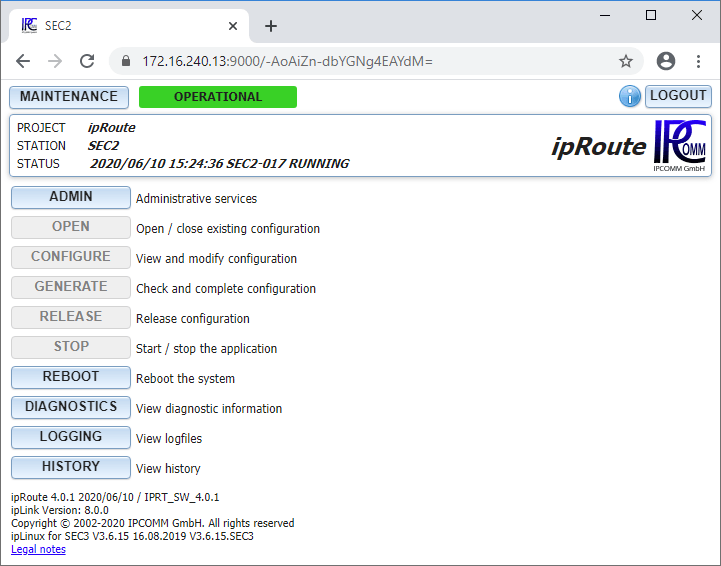View logfiles via LOGGING button

click(71, 437)
